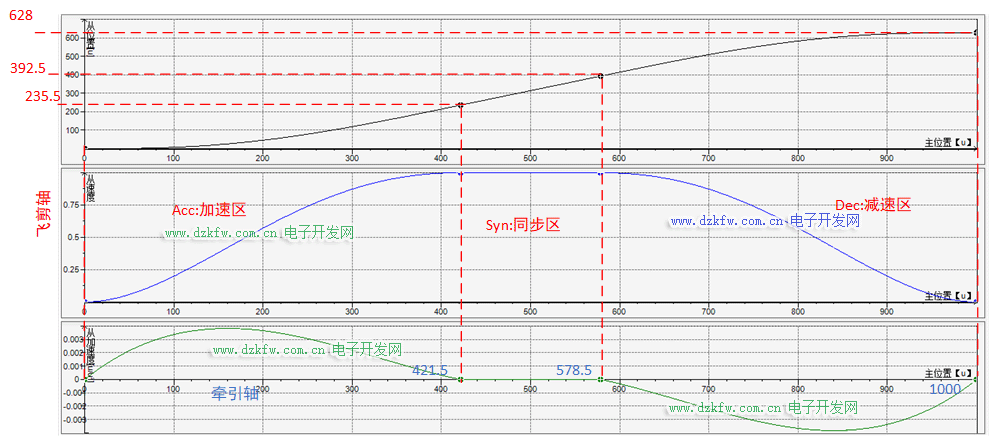Click the curve end point at 628
This screenshot has height=436, width=990.
pos(976,33)
